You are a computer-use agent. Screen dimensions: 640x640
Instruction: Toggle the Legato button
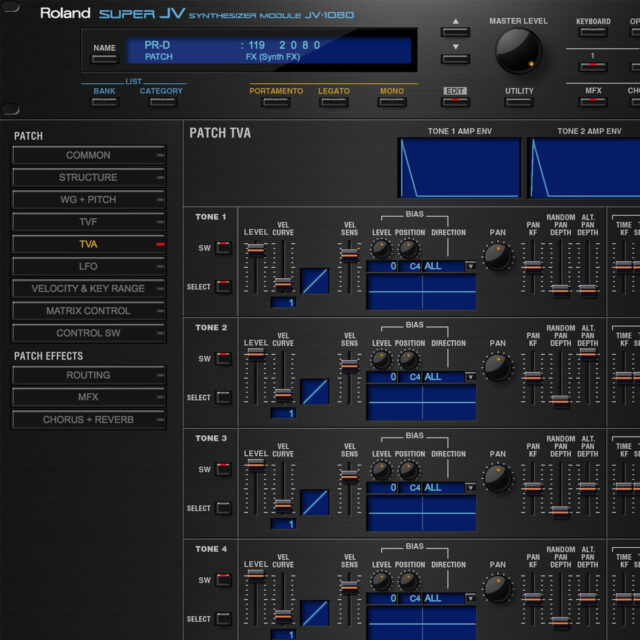[x=334, y=102]
